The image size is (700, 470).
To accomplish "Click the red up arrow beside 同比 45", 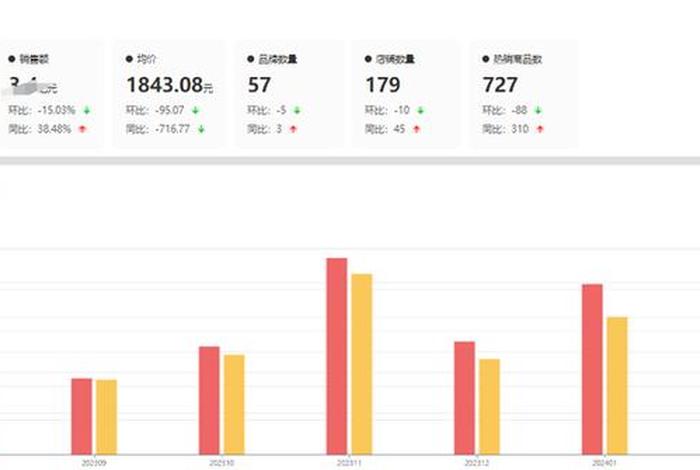I will [x=417, y=129].
